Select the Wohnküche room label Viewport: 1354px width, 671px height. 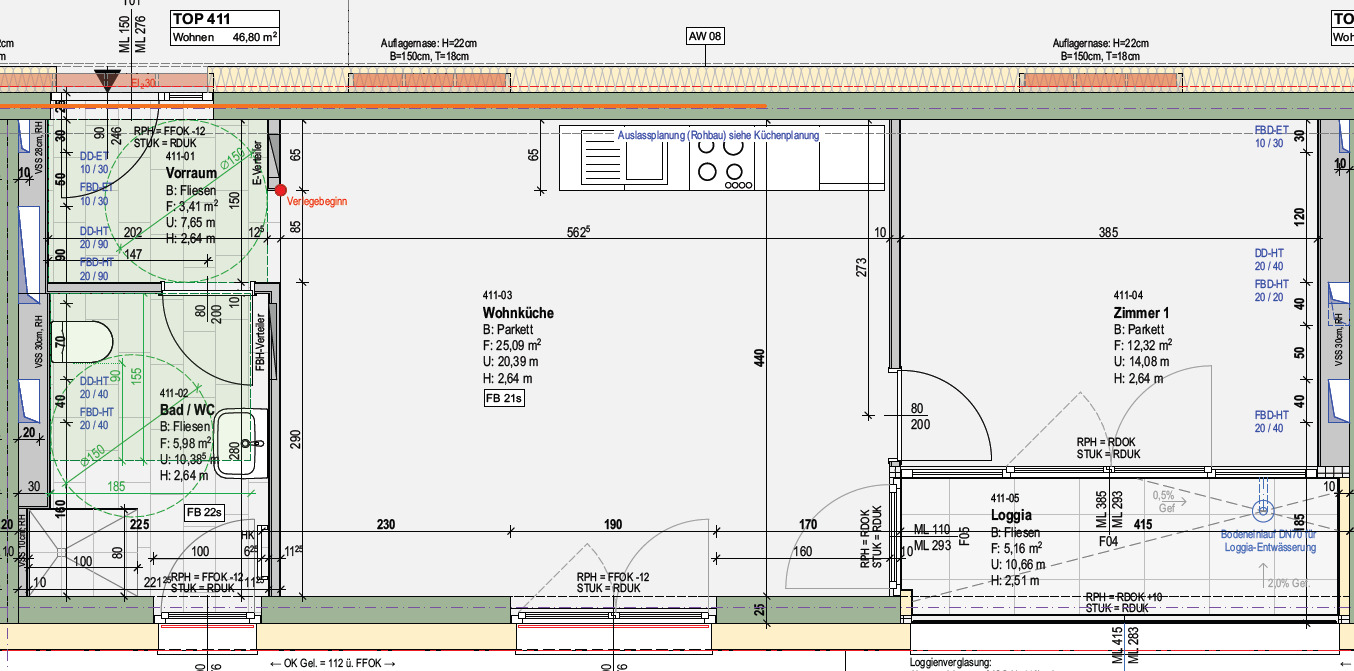pos(517,313)
